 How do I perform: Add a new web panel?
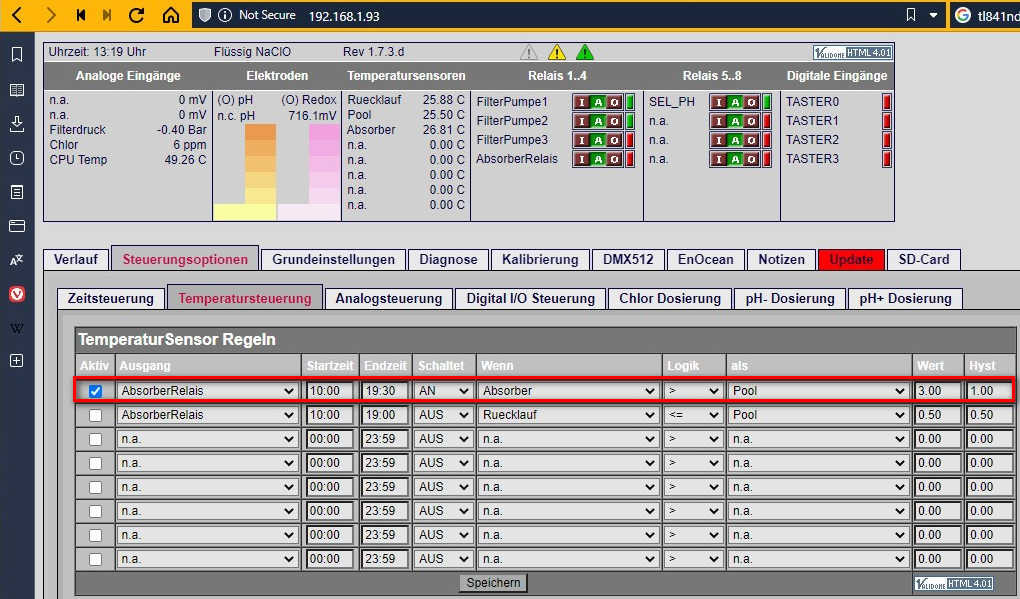(17, 361)
